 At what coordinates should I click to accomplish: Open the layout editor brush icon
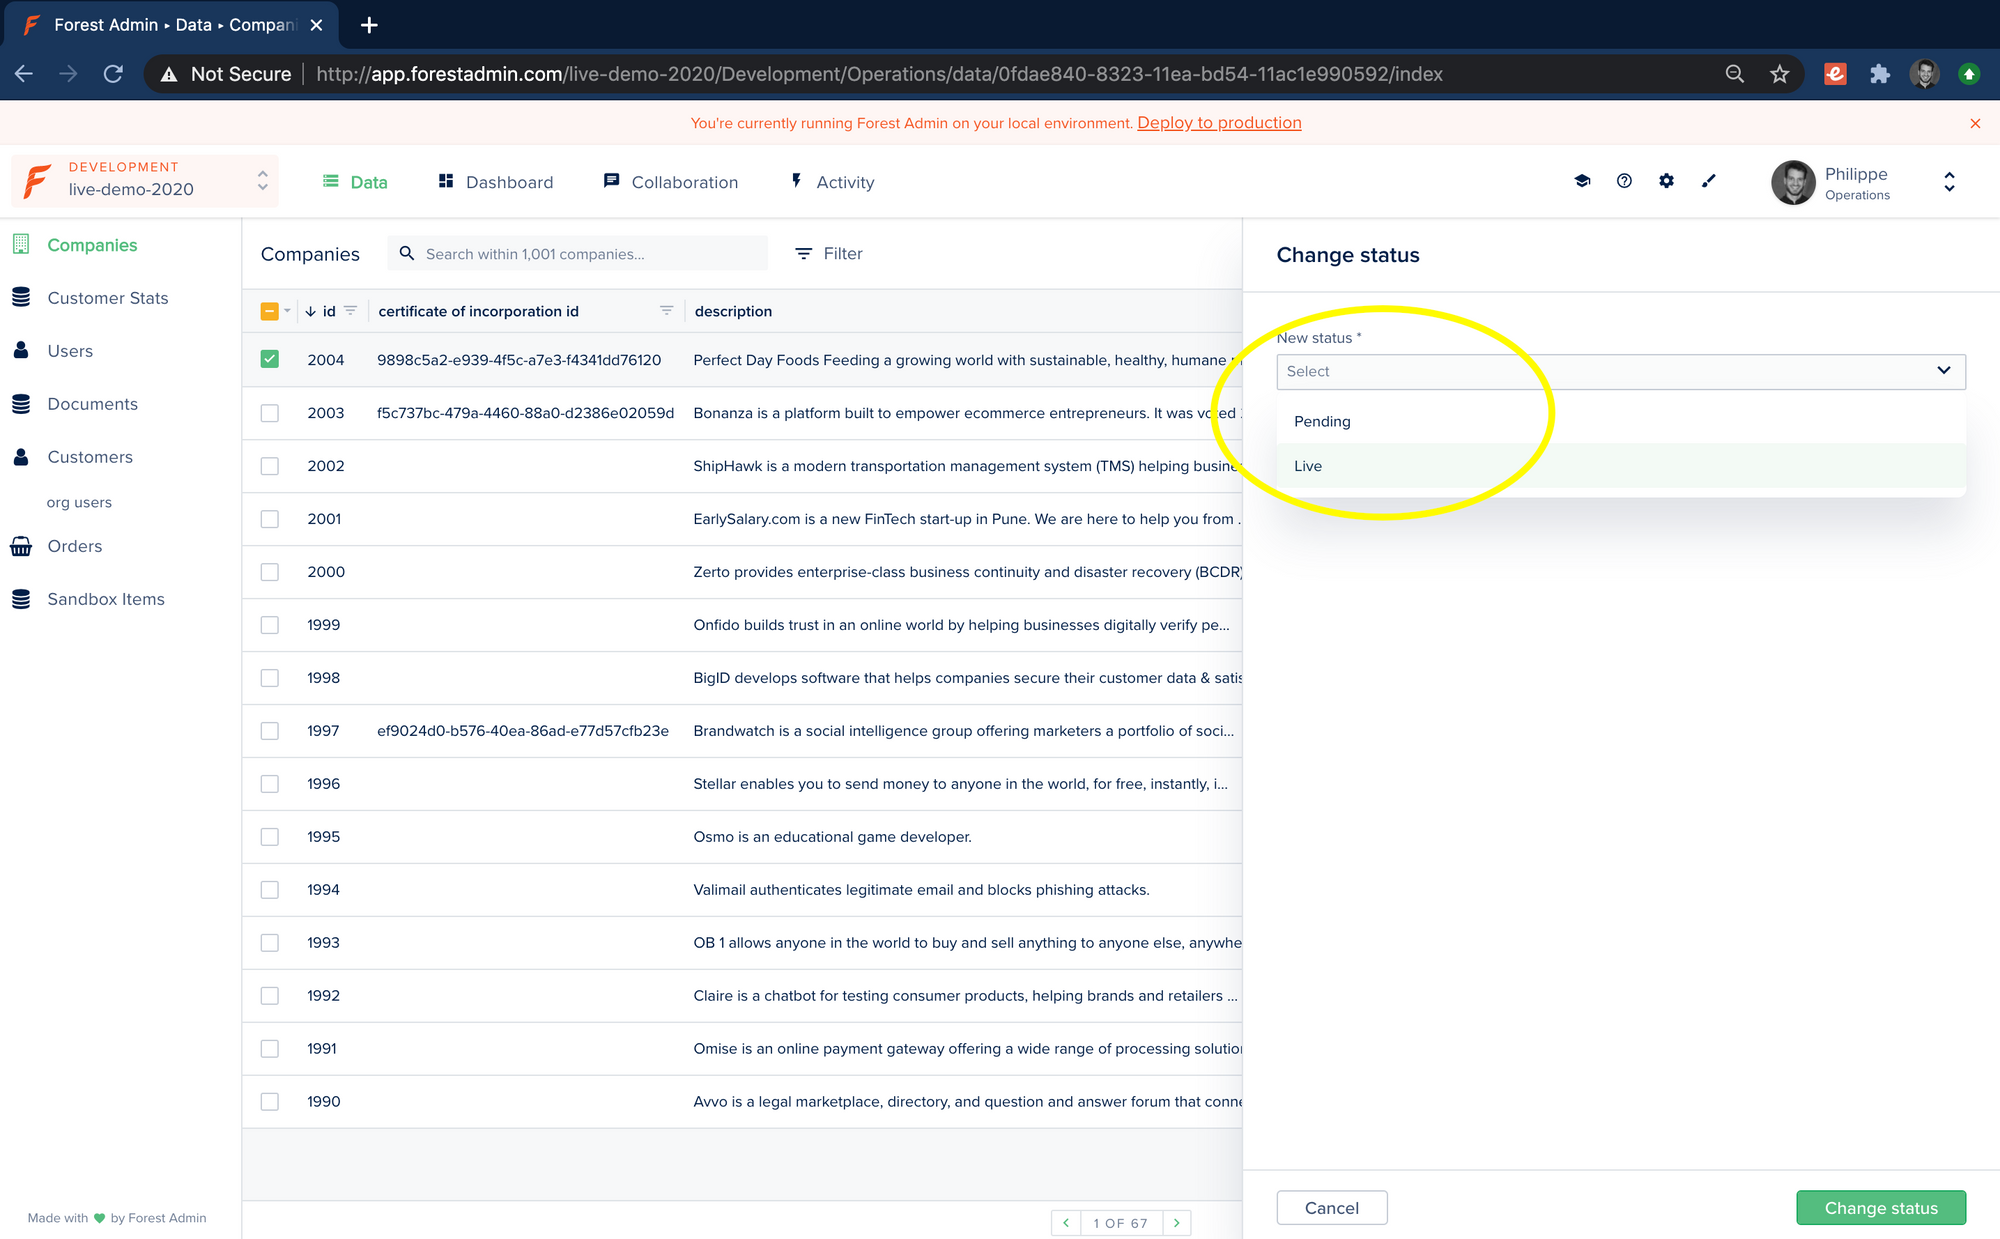[1709, 181]
